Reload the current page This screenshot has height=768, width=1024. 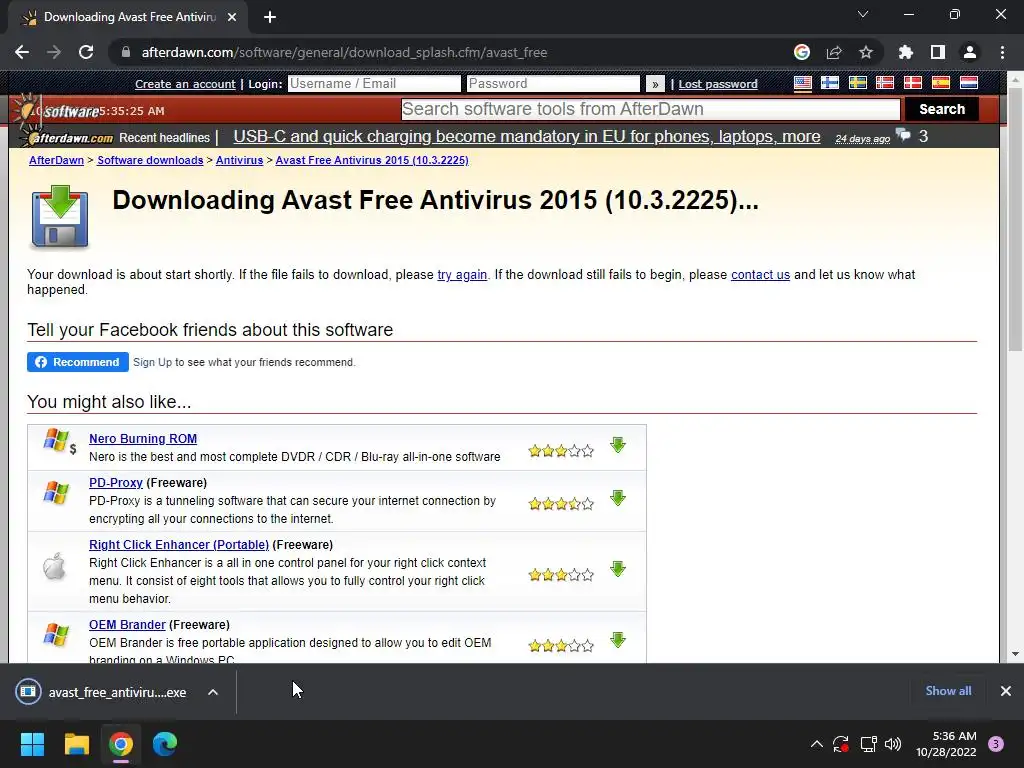click(x=86, y=52)
